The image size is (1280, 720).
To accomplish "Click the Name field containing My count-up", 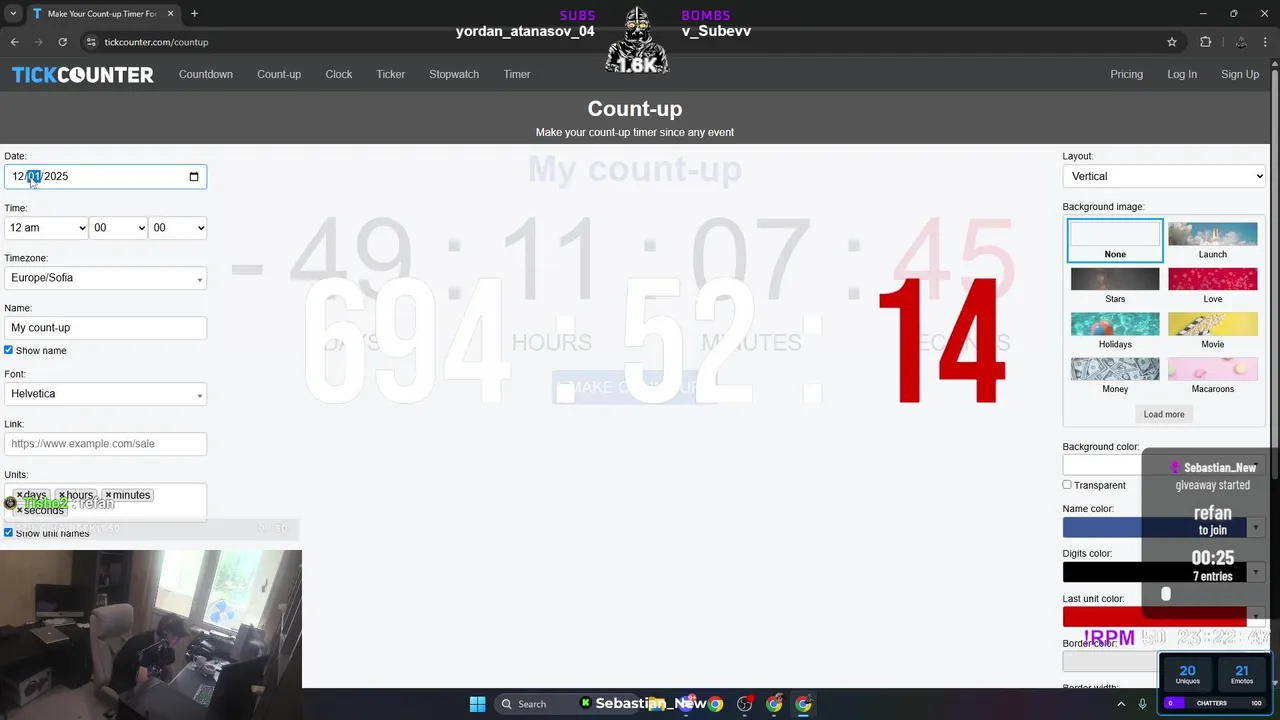I will tap(105, 328).
